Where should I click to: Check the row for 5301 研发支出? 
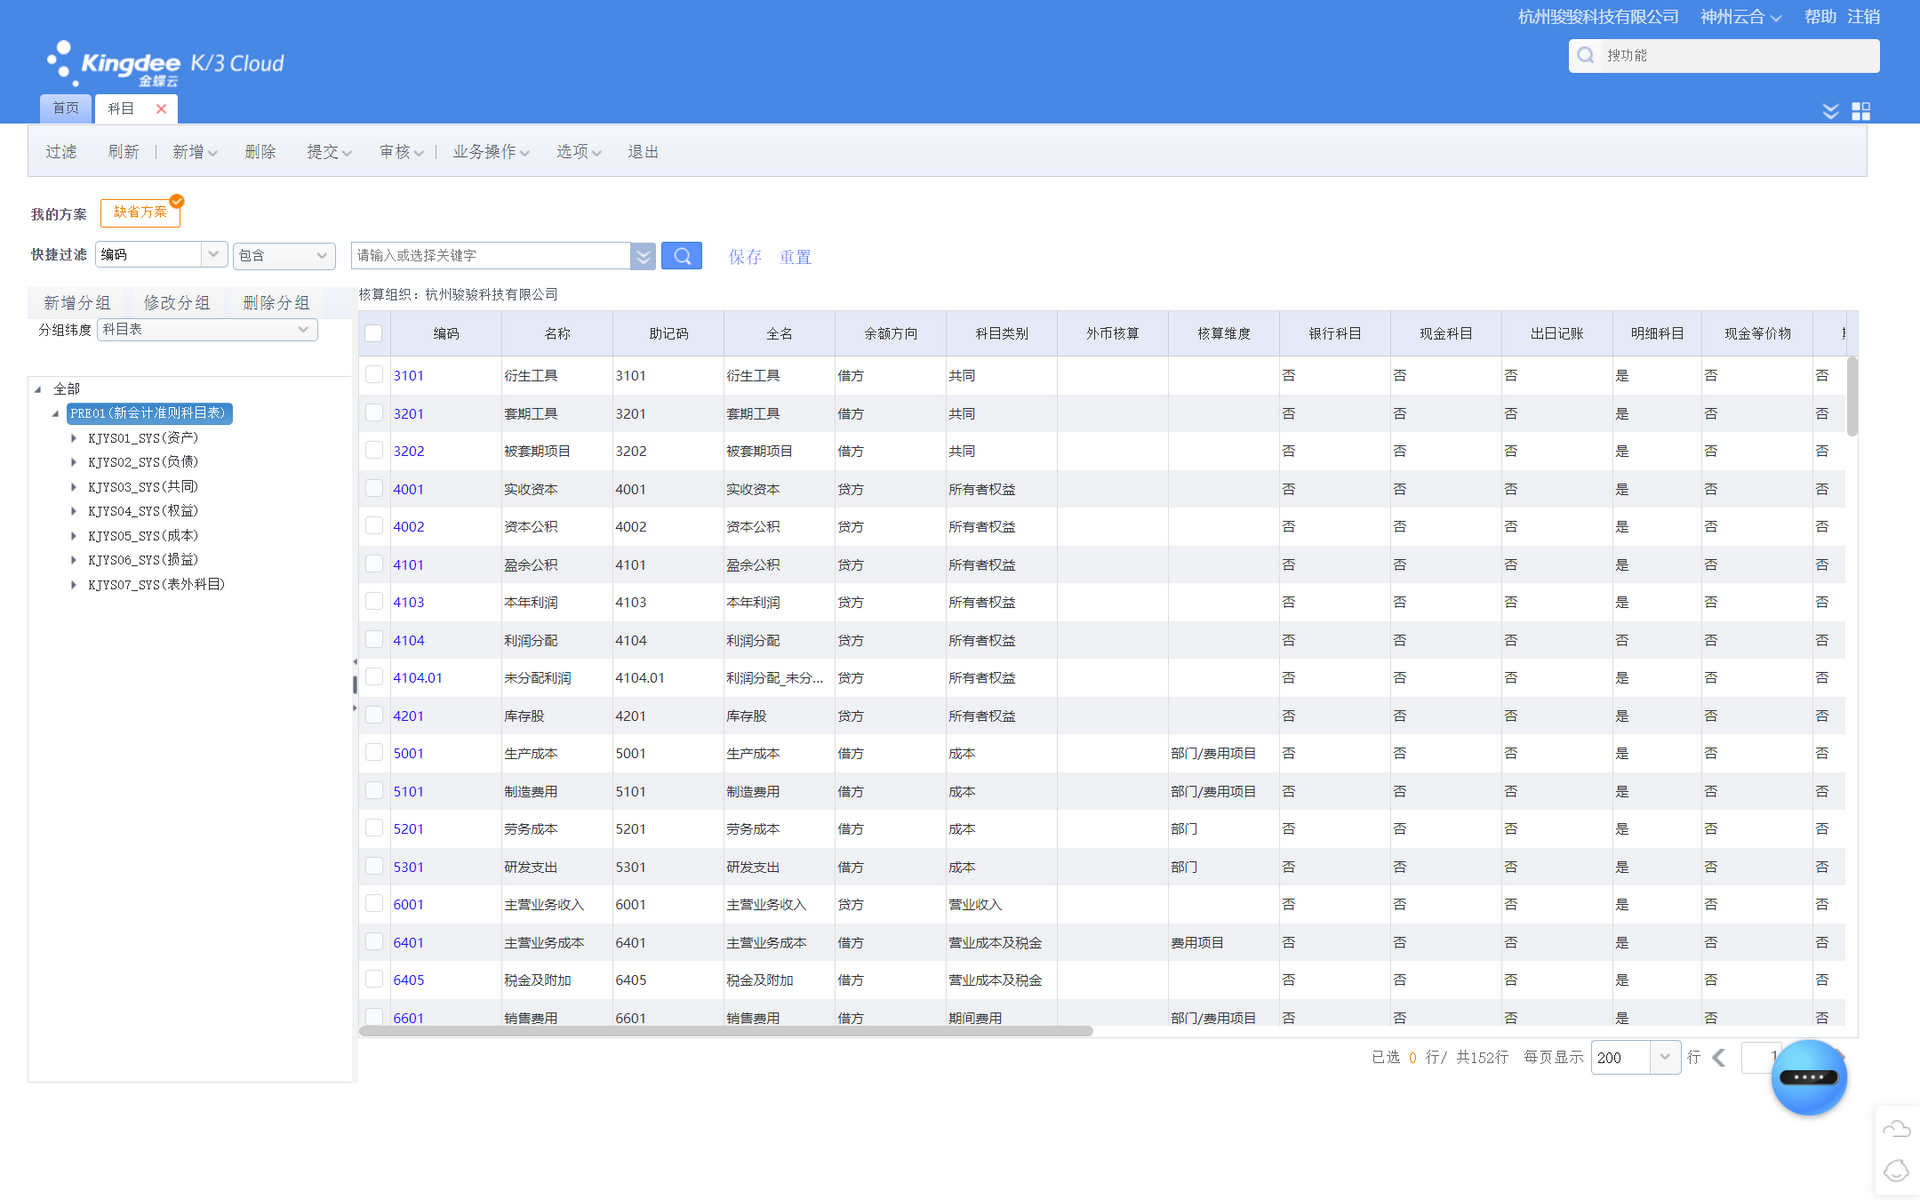pos(374,867)
